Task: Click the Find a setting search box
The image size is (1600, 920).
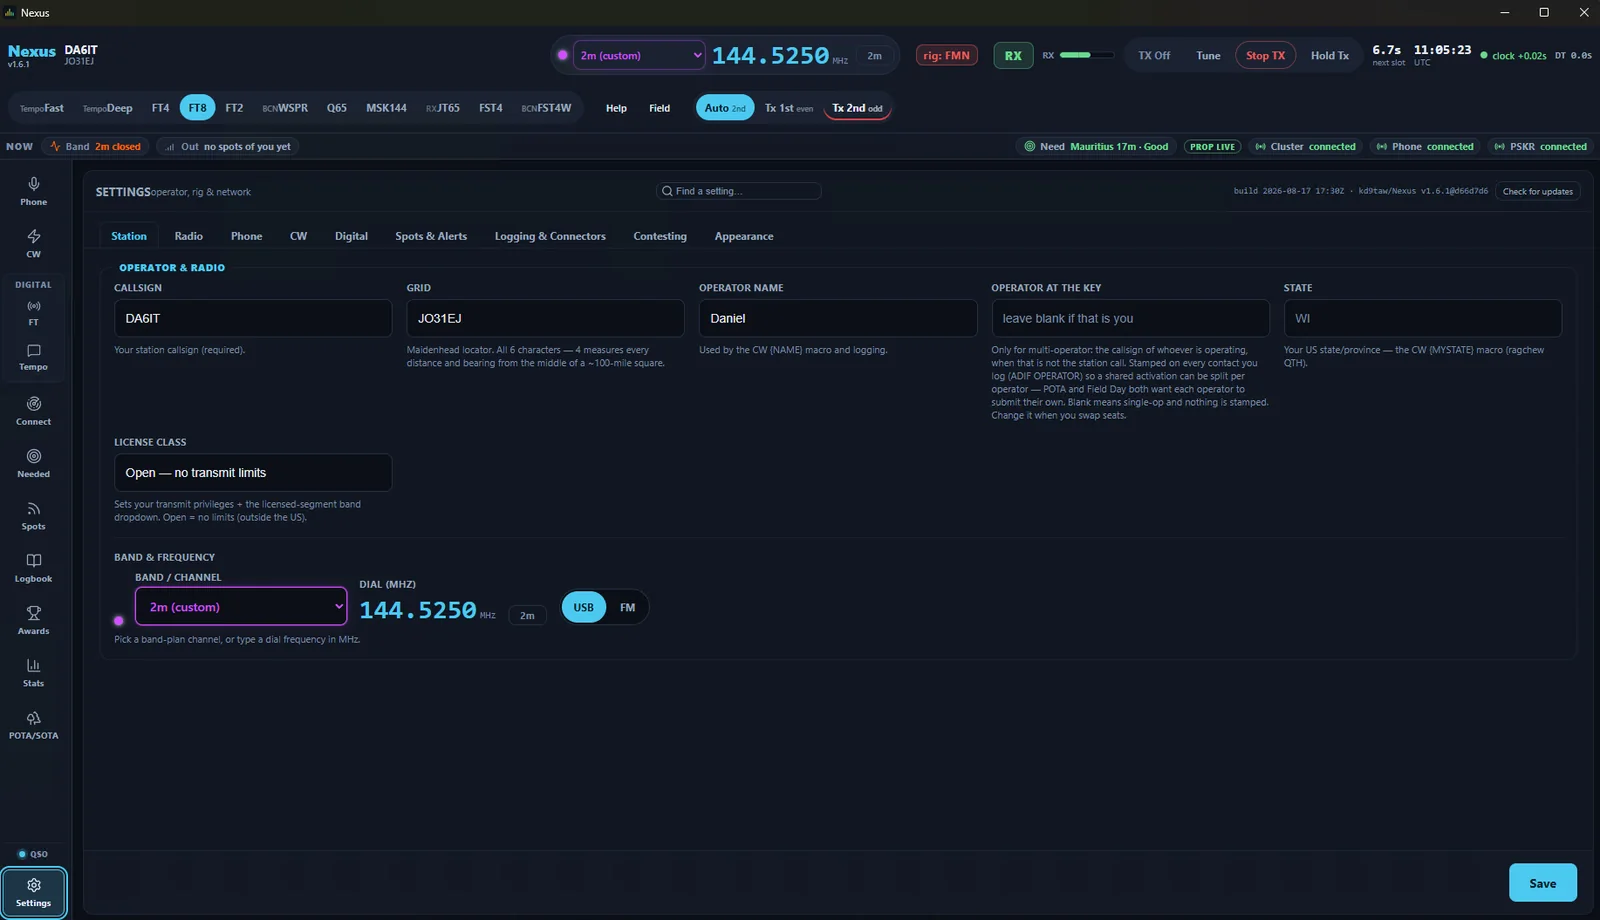Action: coord(738,191)
